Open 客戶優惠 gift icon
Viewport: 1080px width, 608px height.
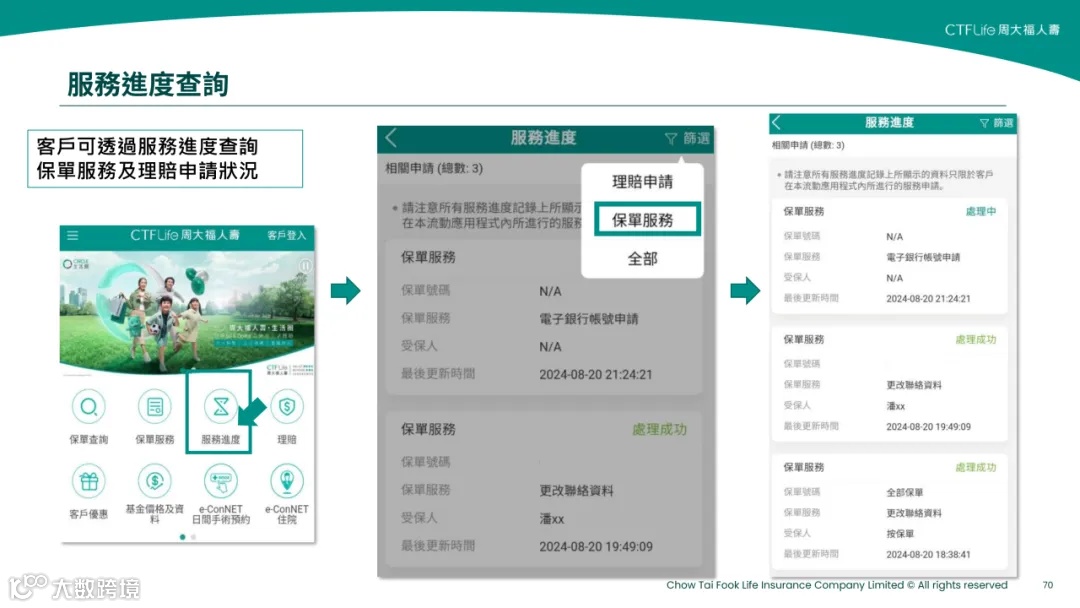point(89,481)
